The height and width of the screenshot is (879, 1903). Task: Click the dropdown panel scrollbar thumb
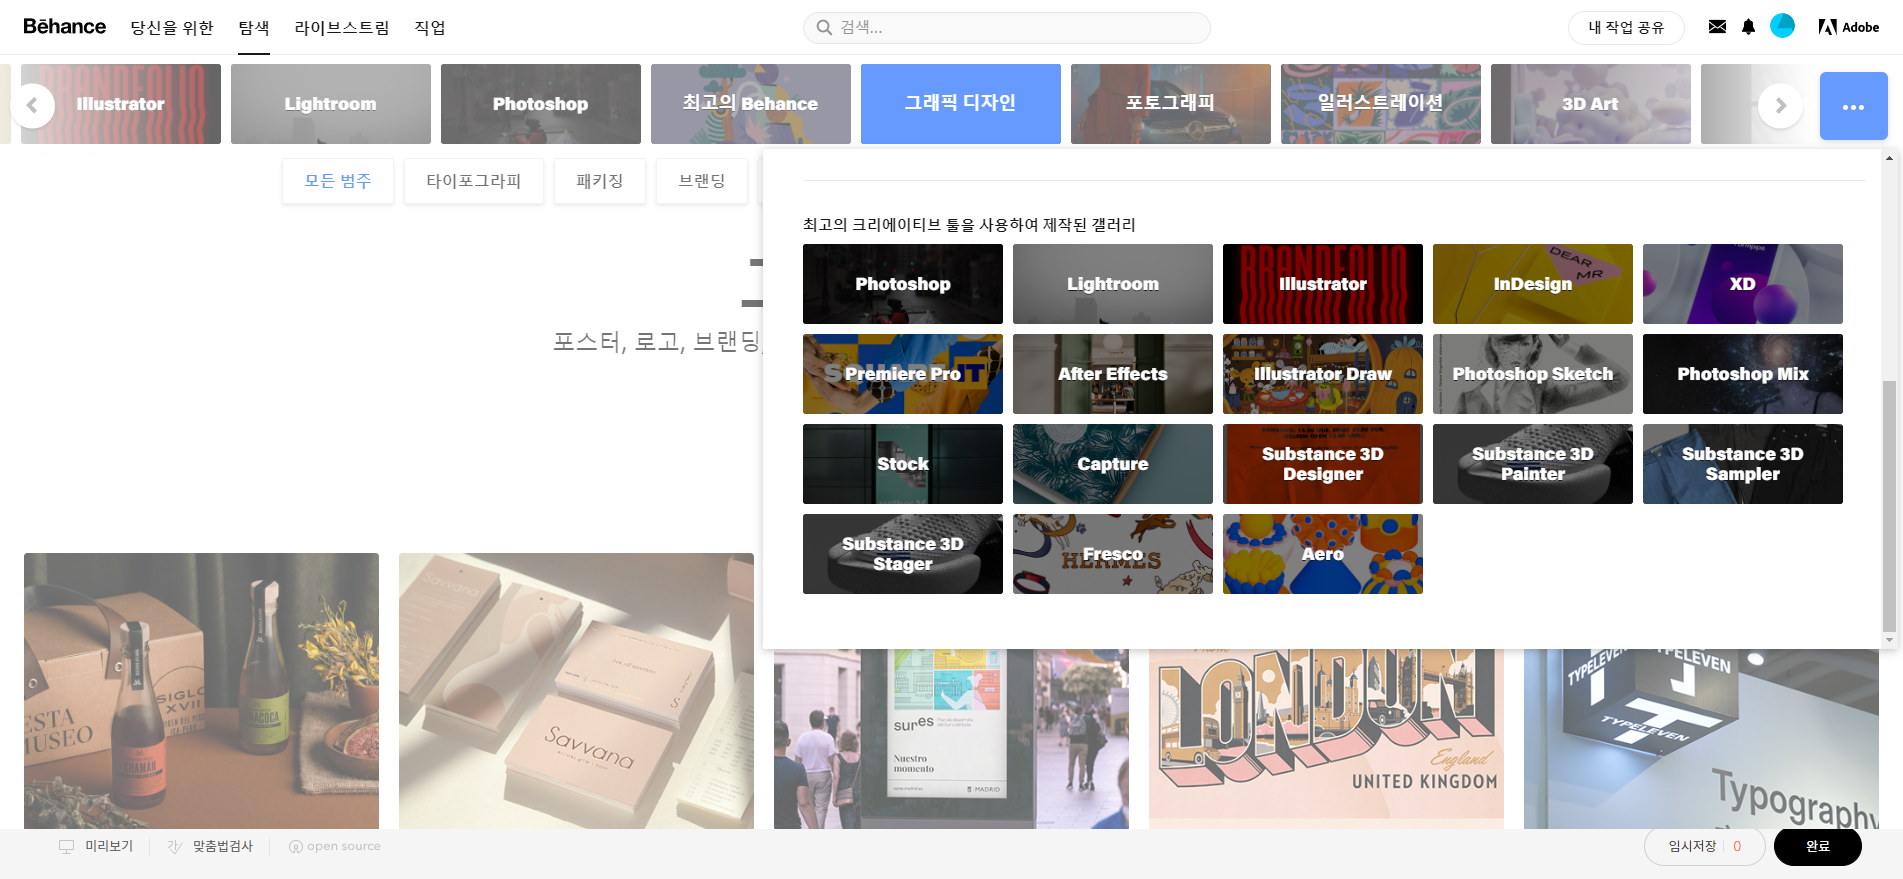[x=1889, y=506]
